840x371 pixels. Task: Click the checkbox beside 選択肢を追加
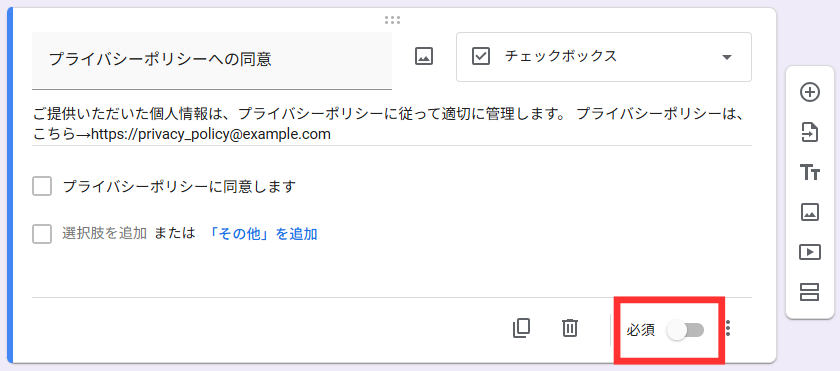42,234
